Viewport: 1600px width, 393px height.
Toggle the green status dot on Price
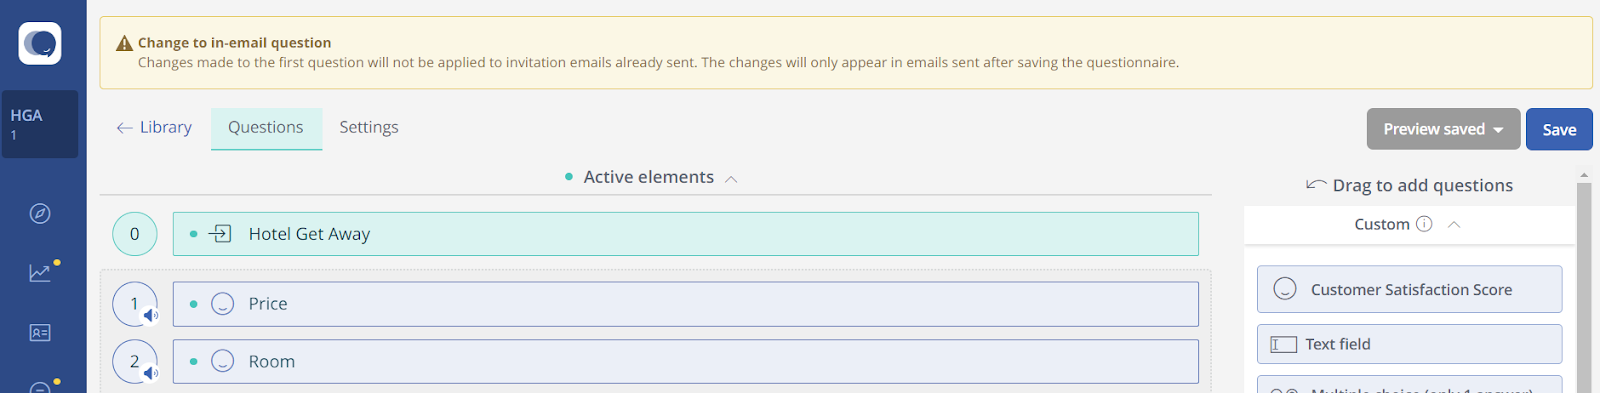pos(193,304)
